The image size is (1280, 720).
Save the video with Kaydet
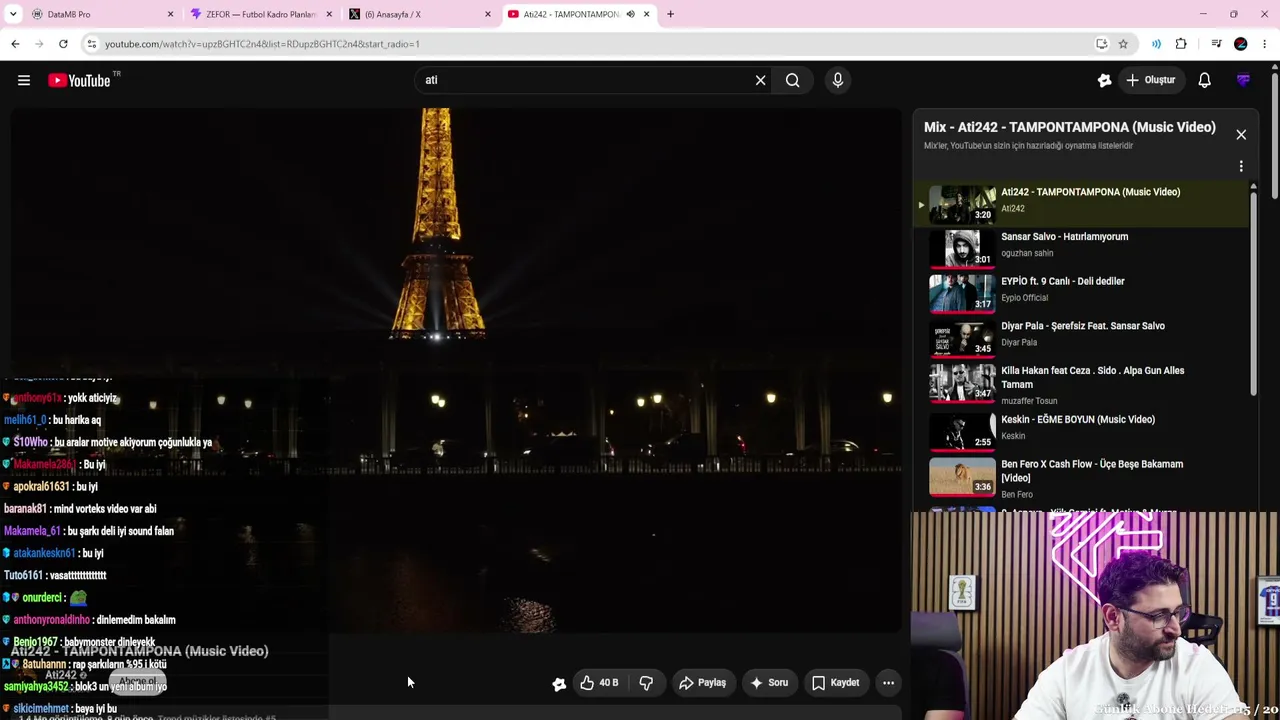(836, 683)
